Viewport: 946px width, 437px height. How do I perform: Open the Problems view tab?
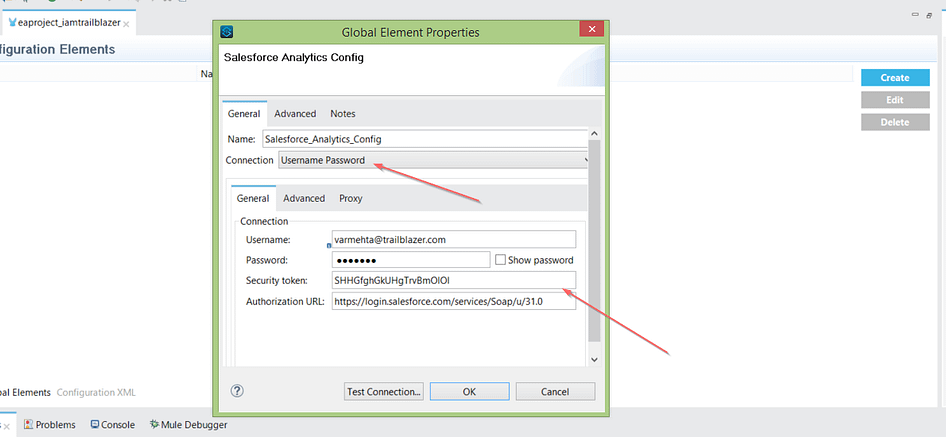(x=50, y=425)
